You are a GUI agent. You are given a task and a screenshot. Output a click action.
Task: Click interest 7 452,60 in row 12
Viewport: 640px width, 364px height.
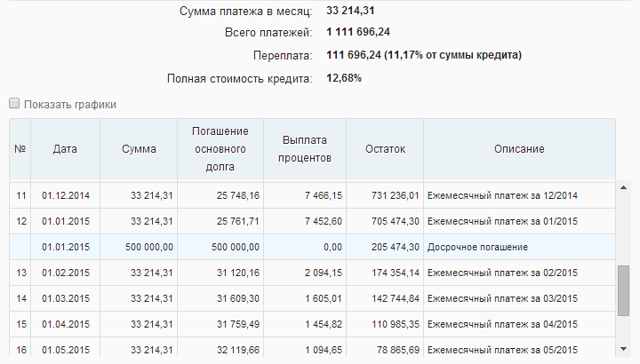pyautogui.click(x=323, y=222)
